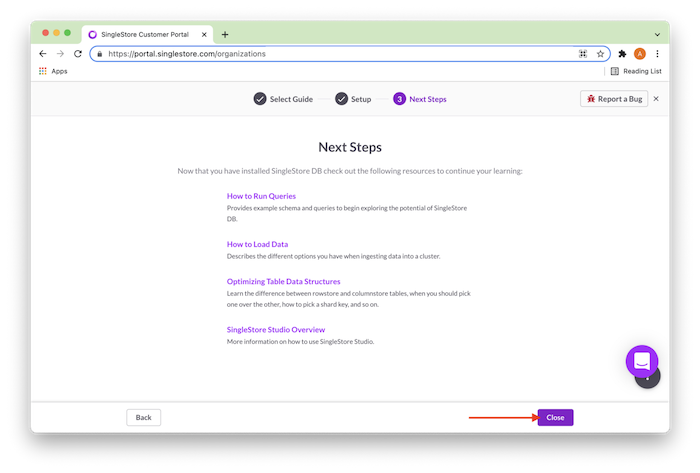Select the SingleStore Customer Portal tab
700x473 pixels.
pos(147,34)
